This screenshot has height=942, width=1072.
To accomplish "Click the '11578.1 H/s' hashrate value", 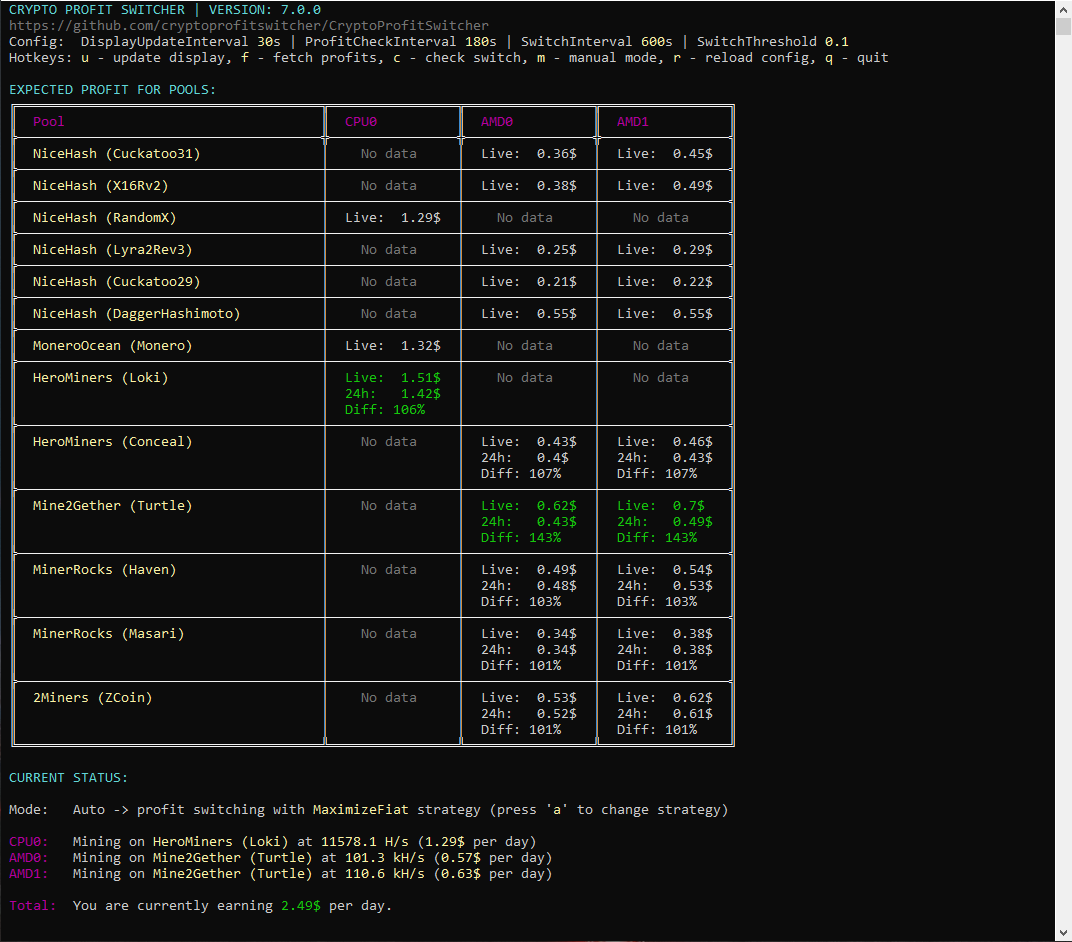I will click(365, 842).
